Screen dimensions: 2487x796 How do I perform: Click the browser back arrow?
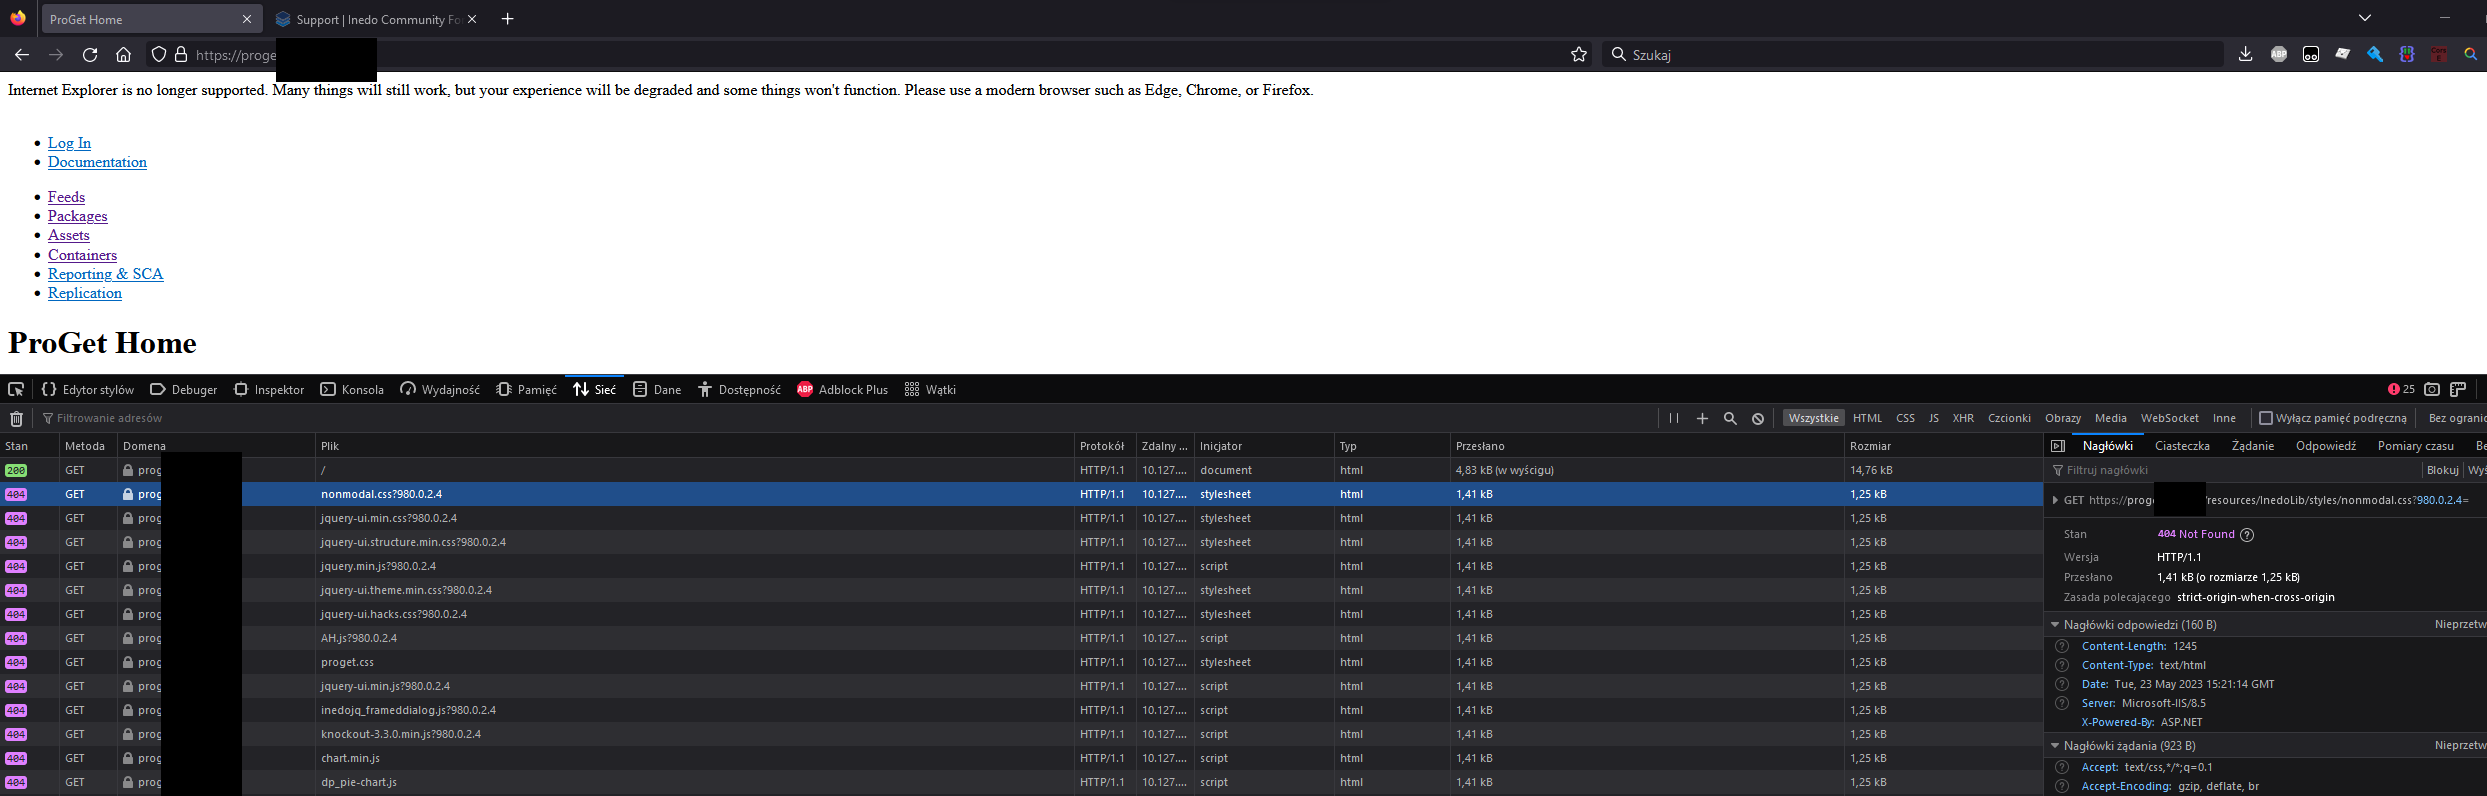point(22,55)
